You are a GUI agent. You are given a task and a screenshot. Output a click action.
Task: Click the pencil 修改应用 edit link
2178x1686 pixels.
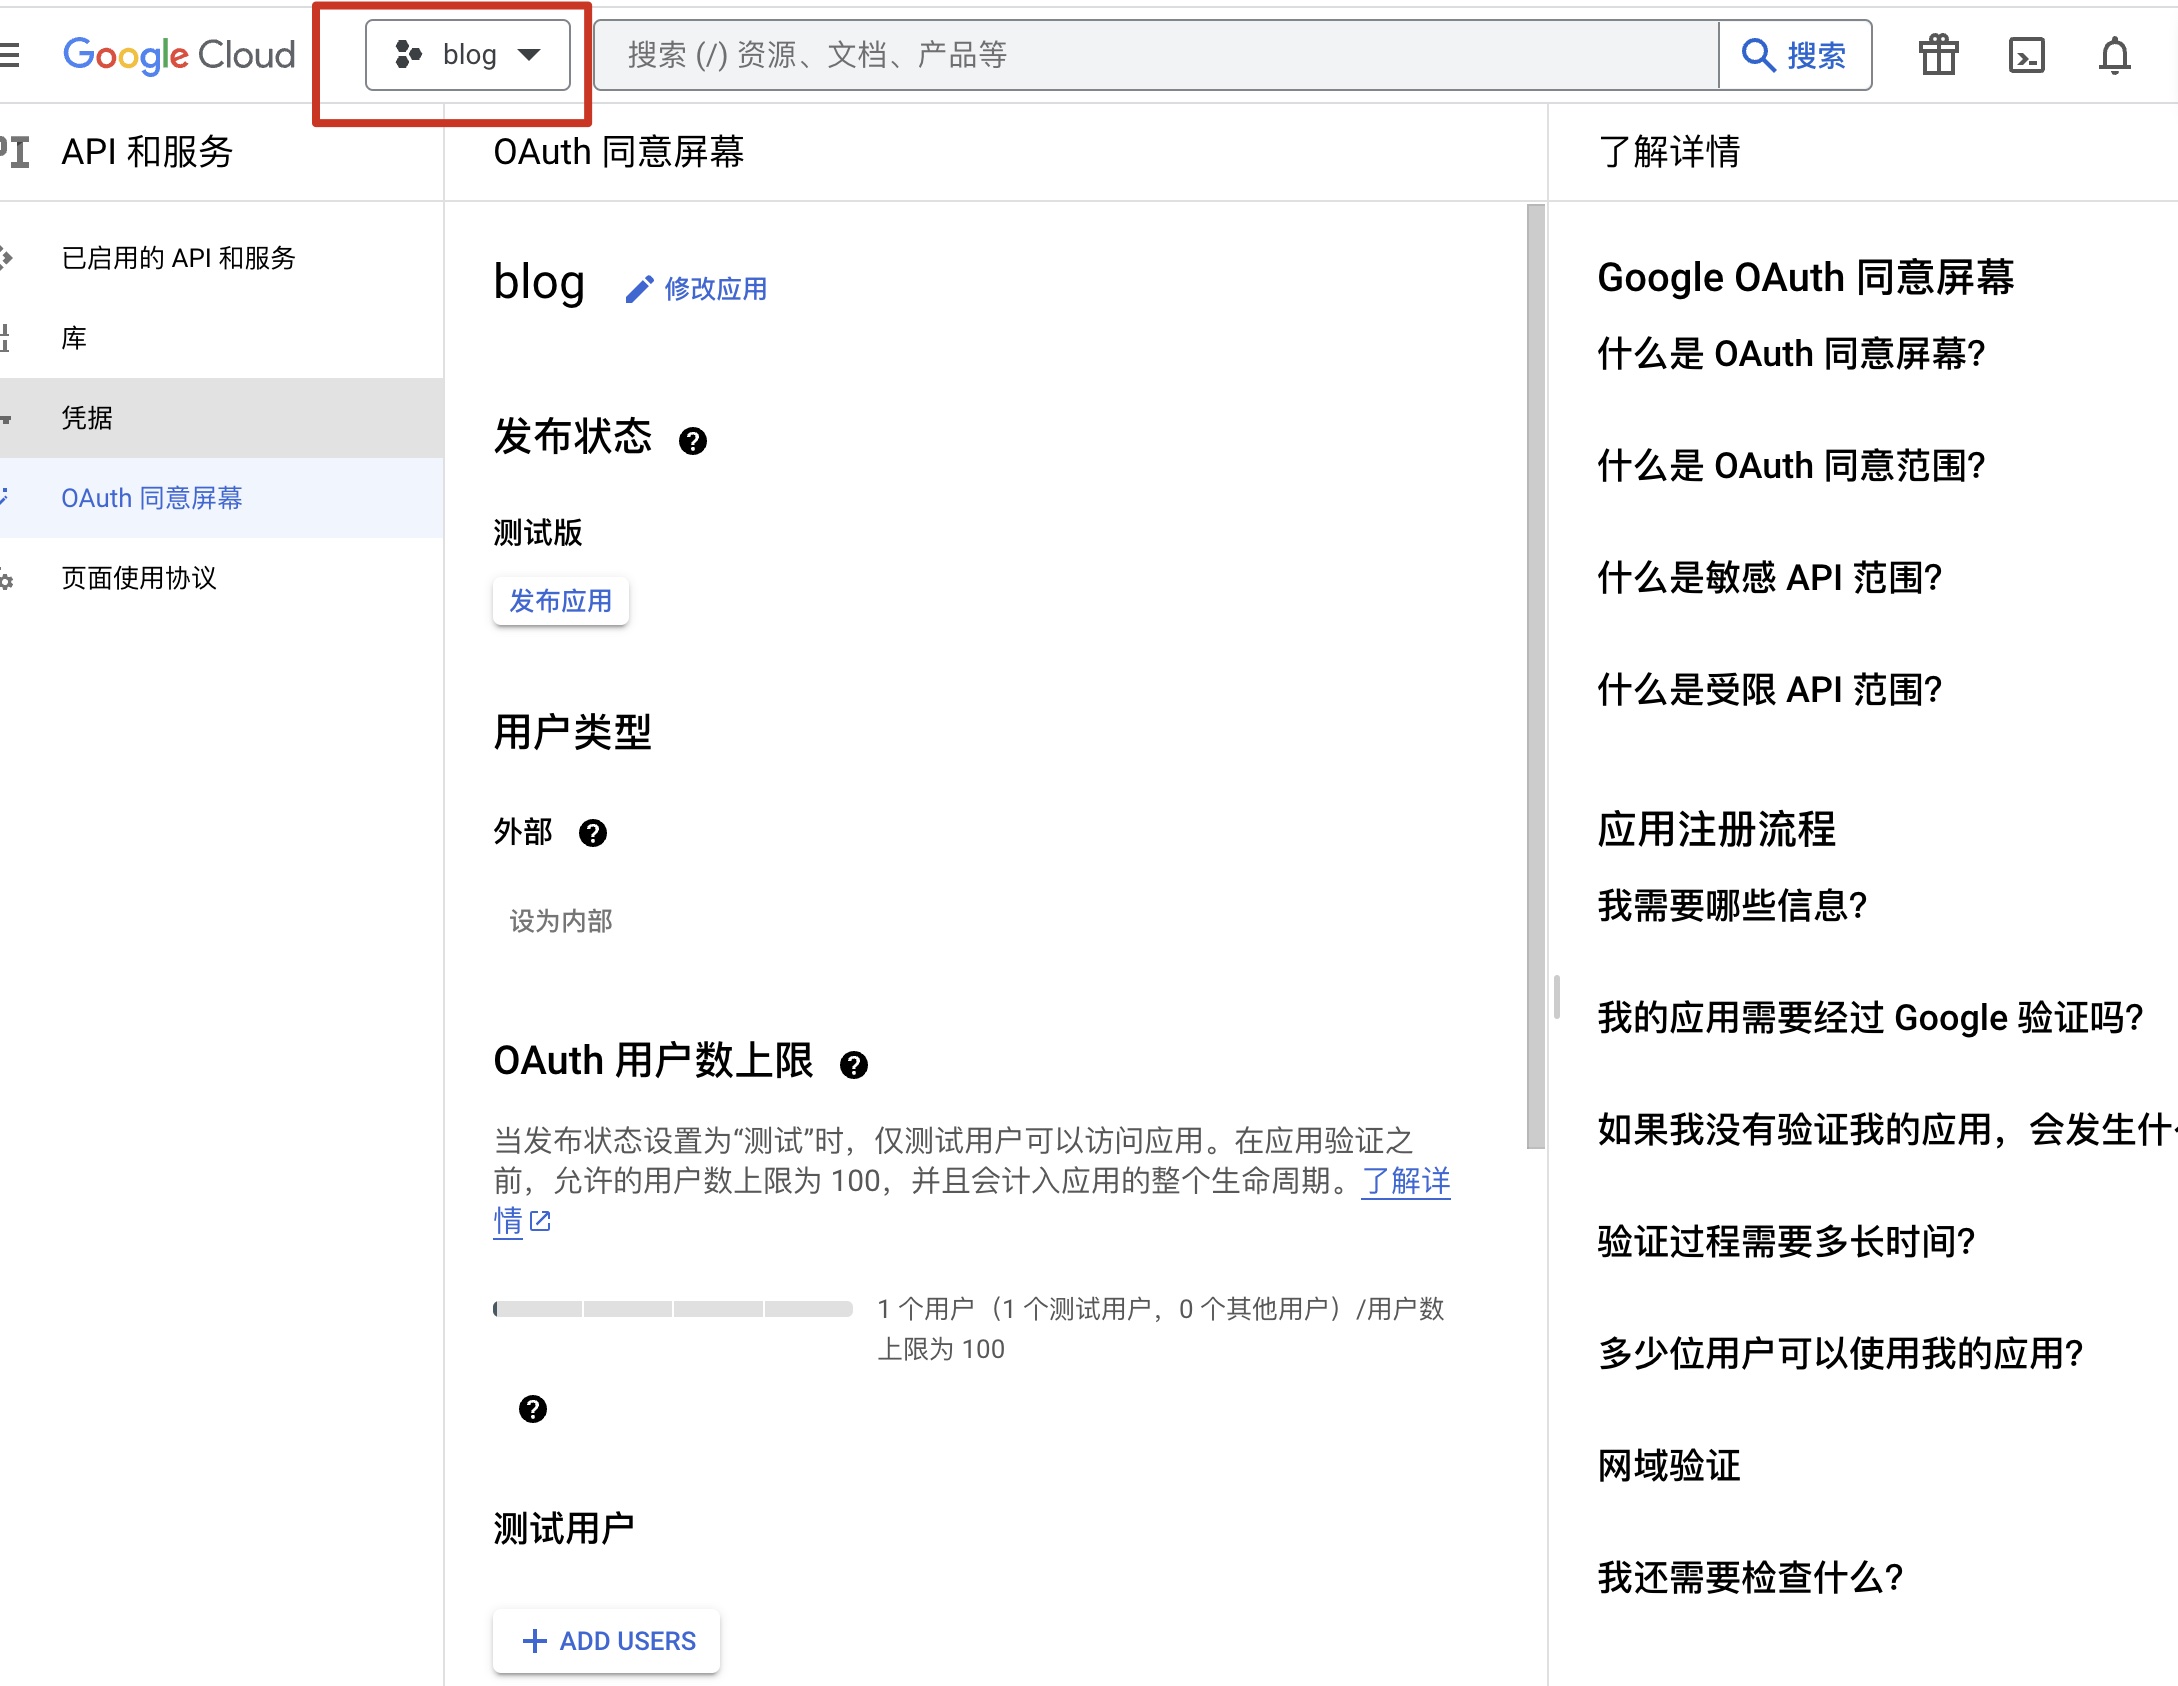[697, 289]
